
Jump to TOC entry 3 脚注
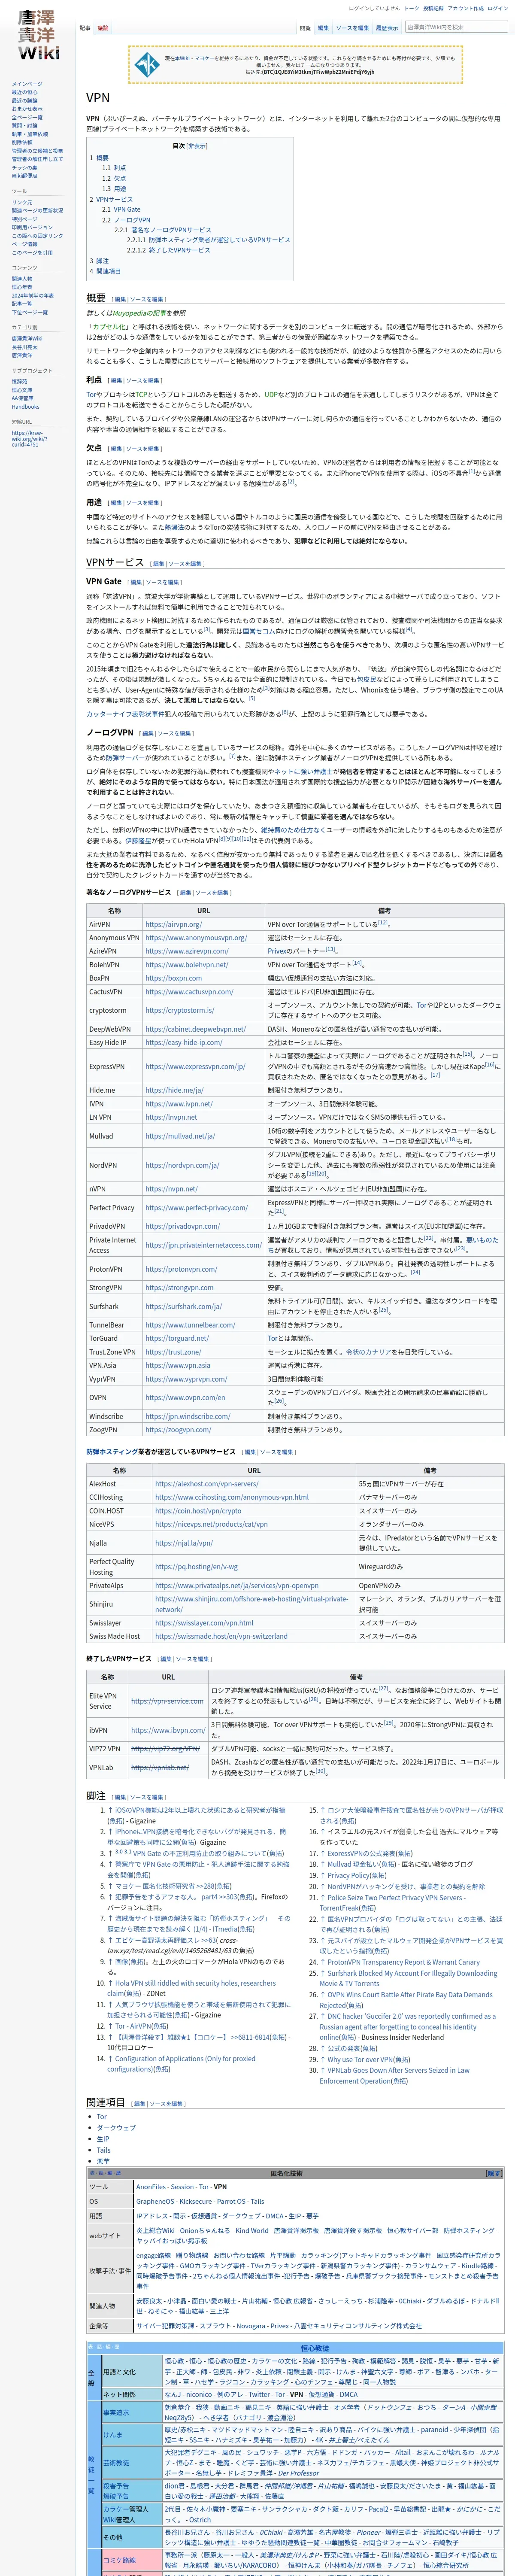click(99, 261)
